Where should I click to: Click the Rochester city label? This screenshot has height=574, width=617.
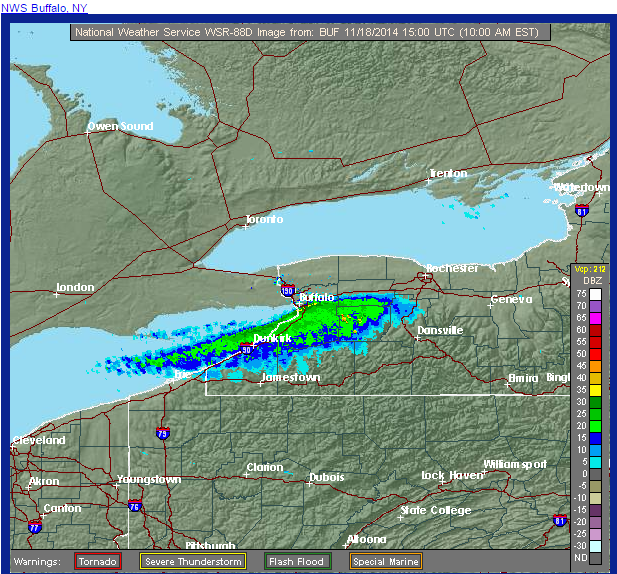(x=452, y=268)
